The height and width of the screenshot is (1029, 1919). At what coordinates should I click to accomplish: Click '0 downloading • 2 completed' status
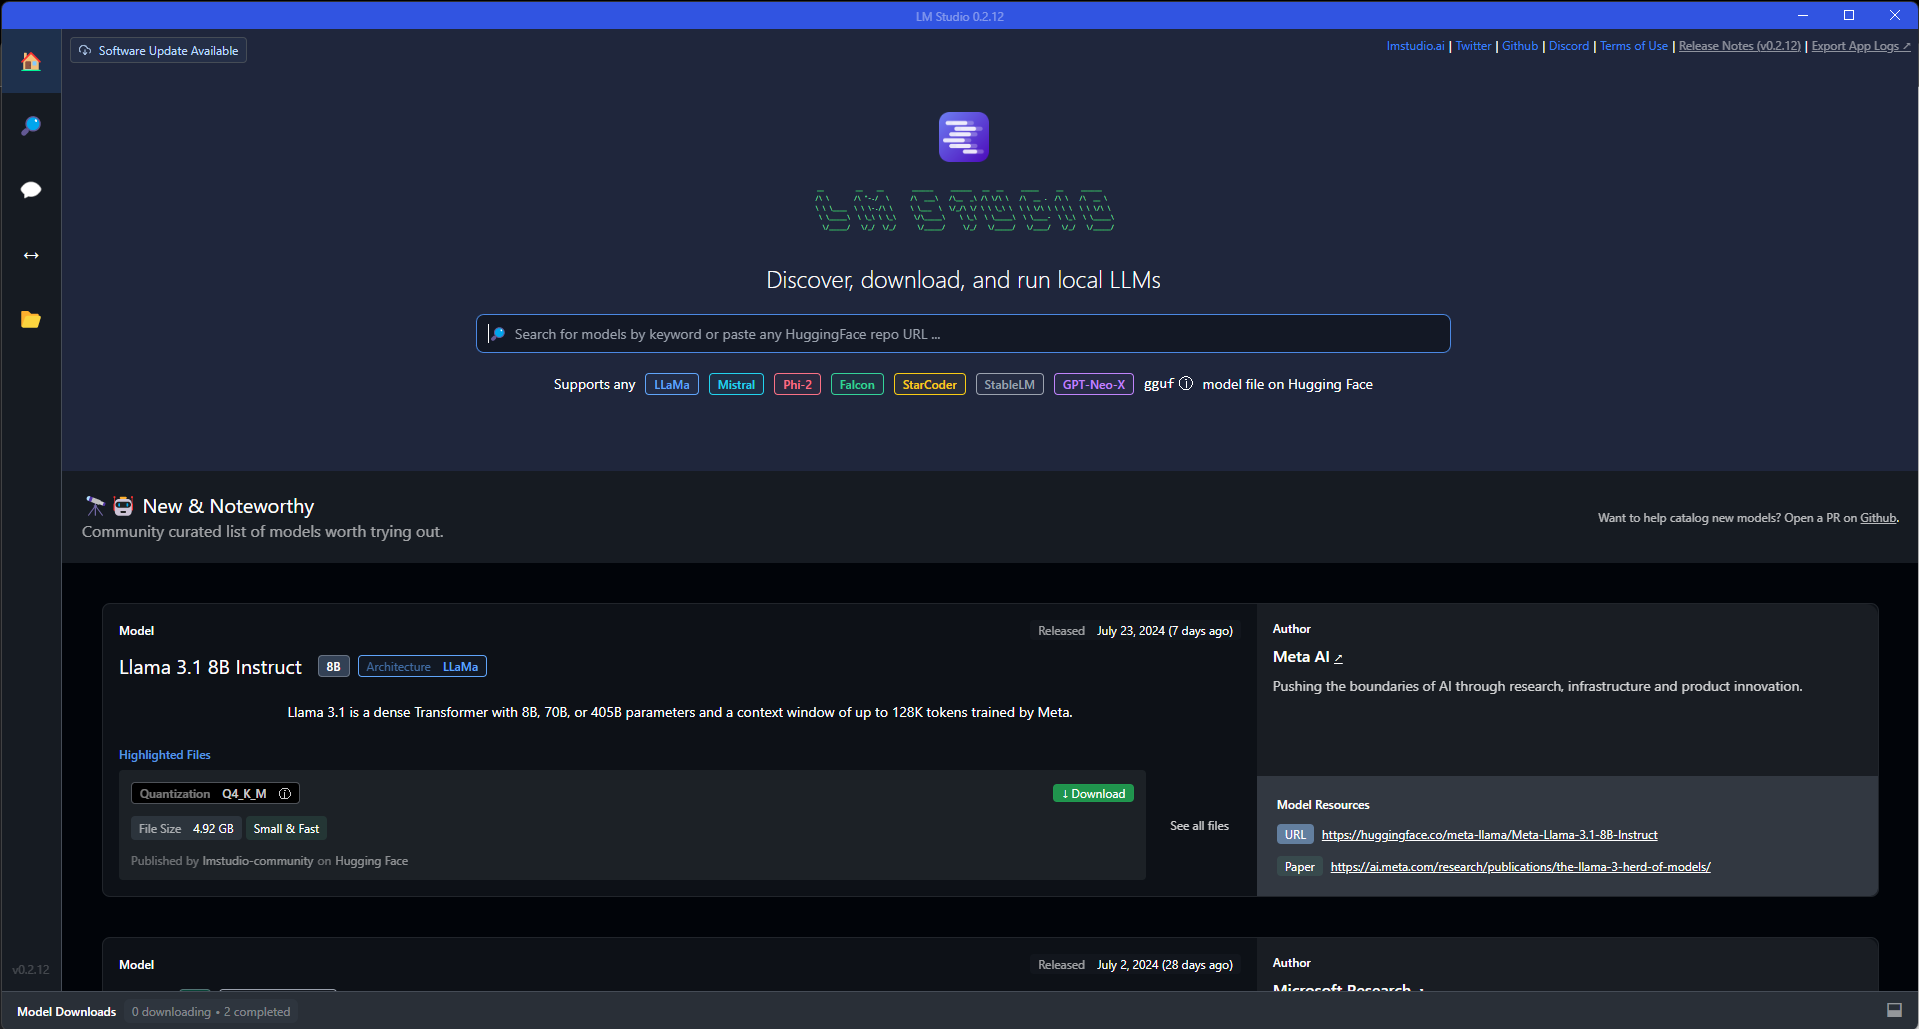pyautogui.click(x=211, y=1012)
